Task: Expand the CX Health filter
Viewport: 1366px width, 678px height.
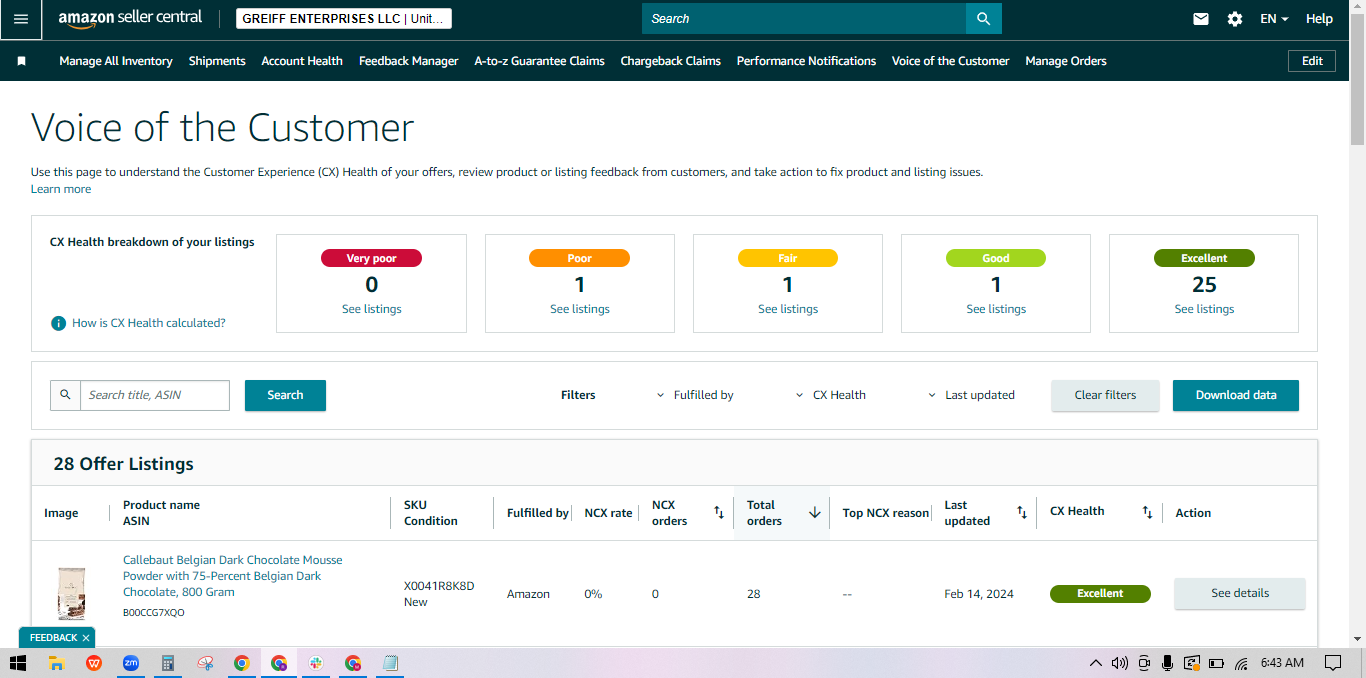Action: (x=830, y=395)
